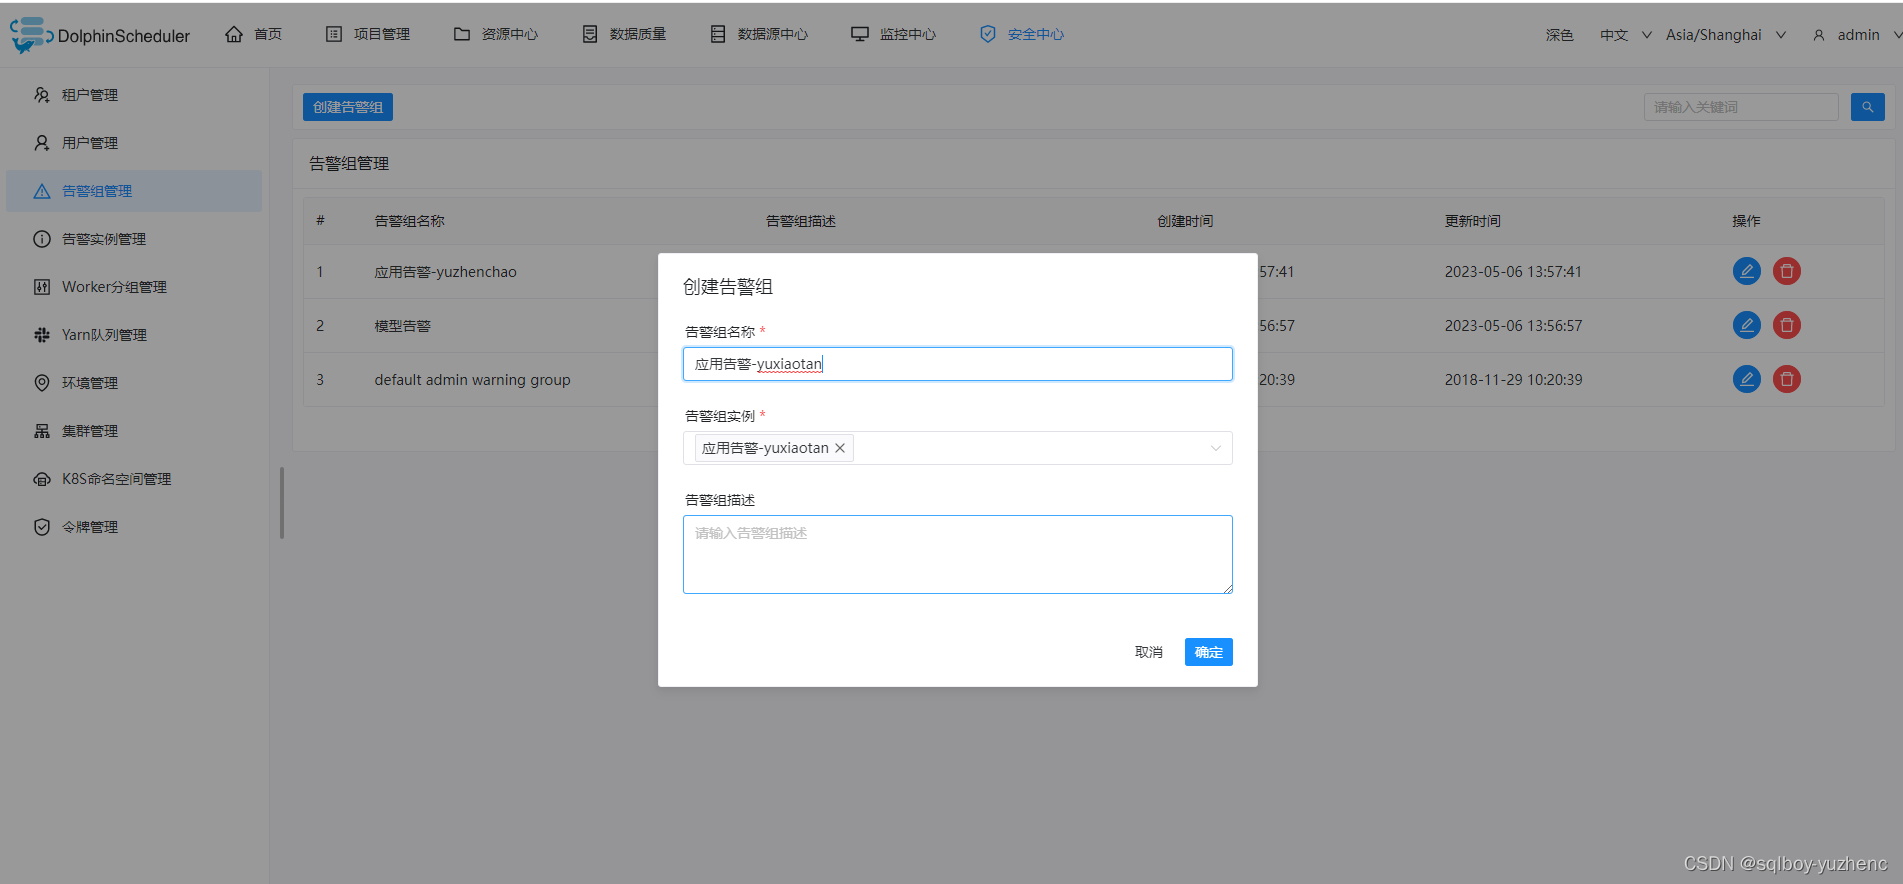1903x884 pixels.
Task: Go to K8S命名空间管理 in sidebar
Action: coord(134,479)
